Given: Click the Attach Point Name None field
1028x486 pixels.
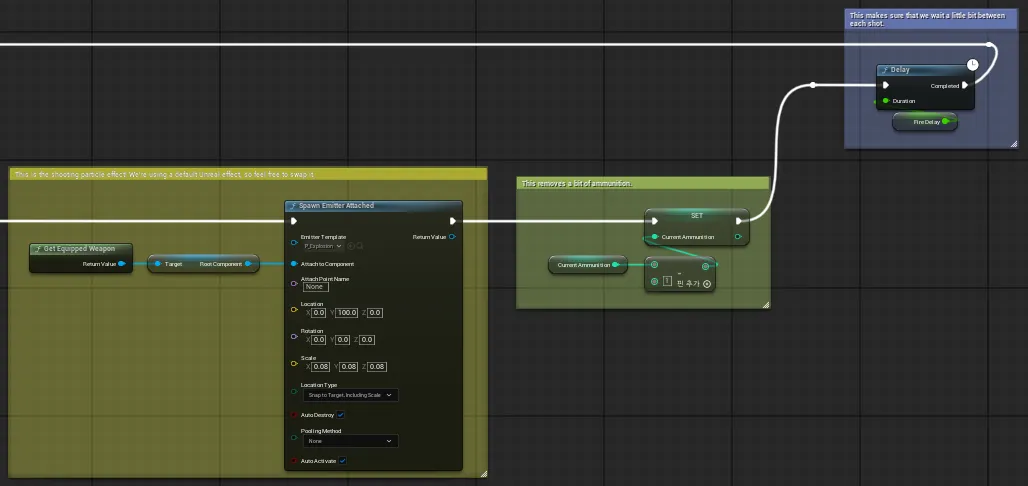Looking at the screenshot, I should 315,287.
